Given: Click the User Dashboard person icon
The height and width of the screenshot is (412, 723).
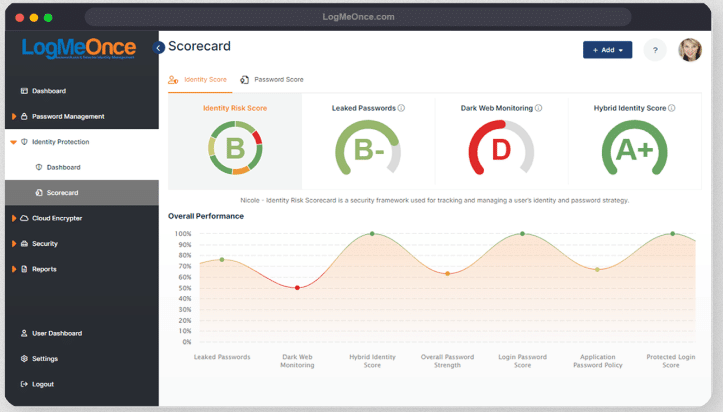Looking at the screenshot, I should tap(24, 333).
